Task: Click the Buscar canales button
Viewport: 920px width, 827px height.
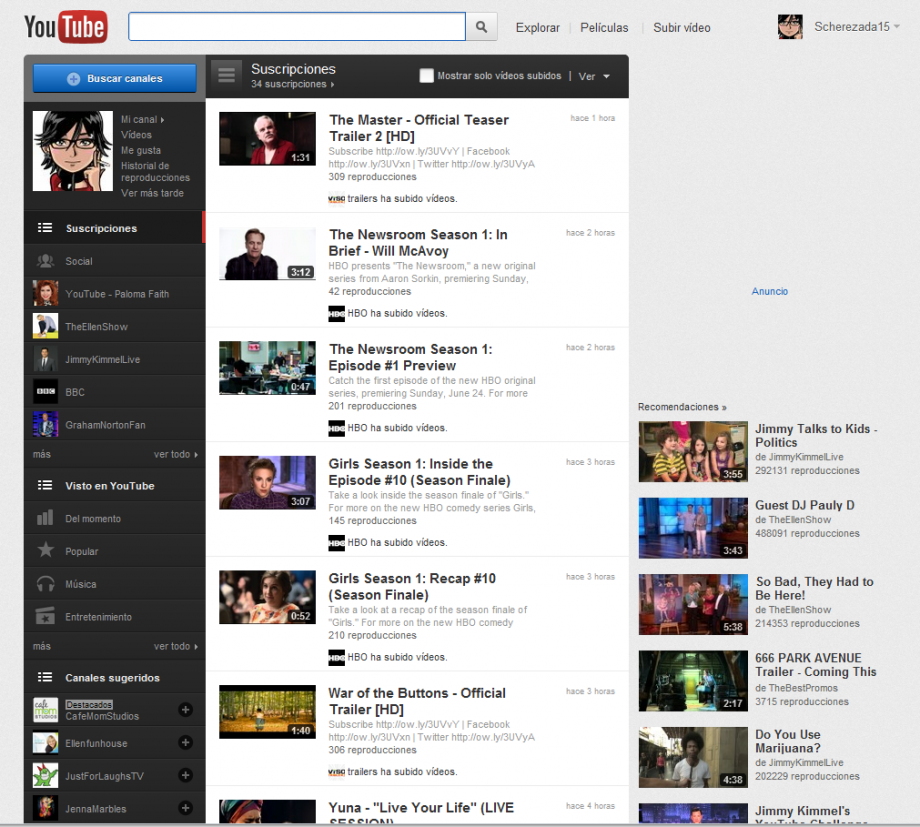Action: click(x=114, y=78)
